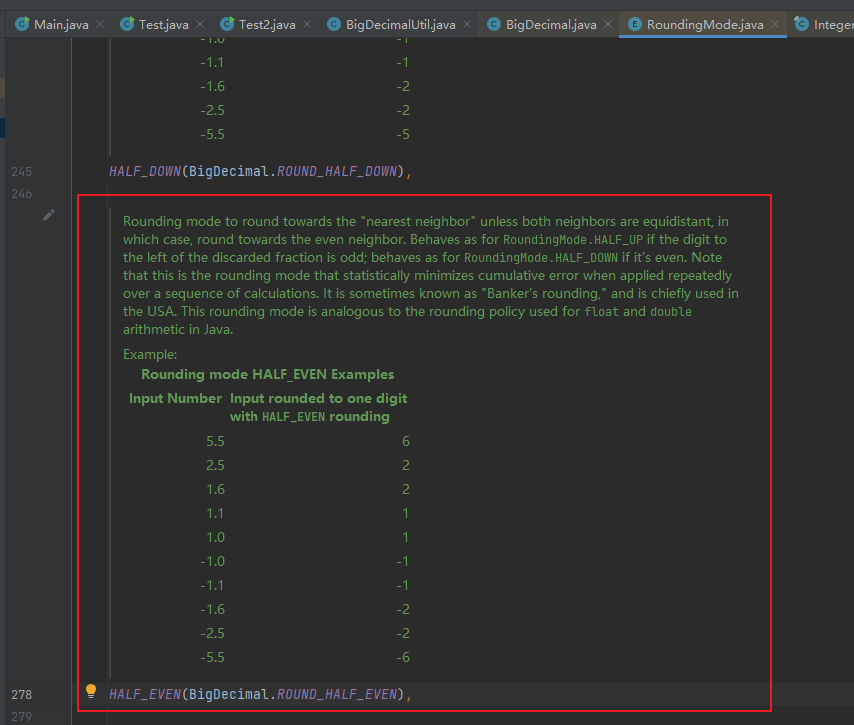Click ROUND_HALF_DOWN in the HALF_DOWN declaration
This screenshot has height=725, width=854.
click(336, 171)
